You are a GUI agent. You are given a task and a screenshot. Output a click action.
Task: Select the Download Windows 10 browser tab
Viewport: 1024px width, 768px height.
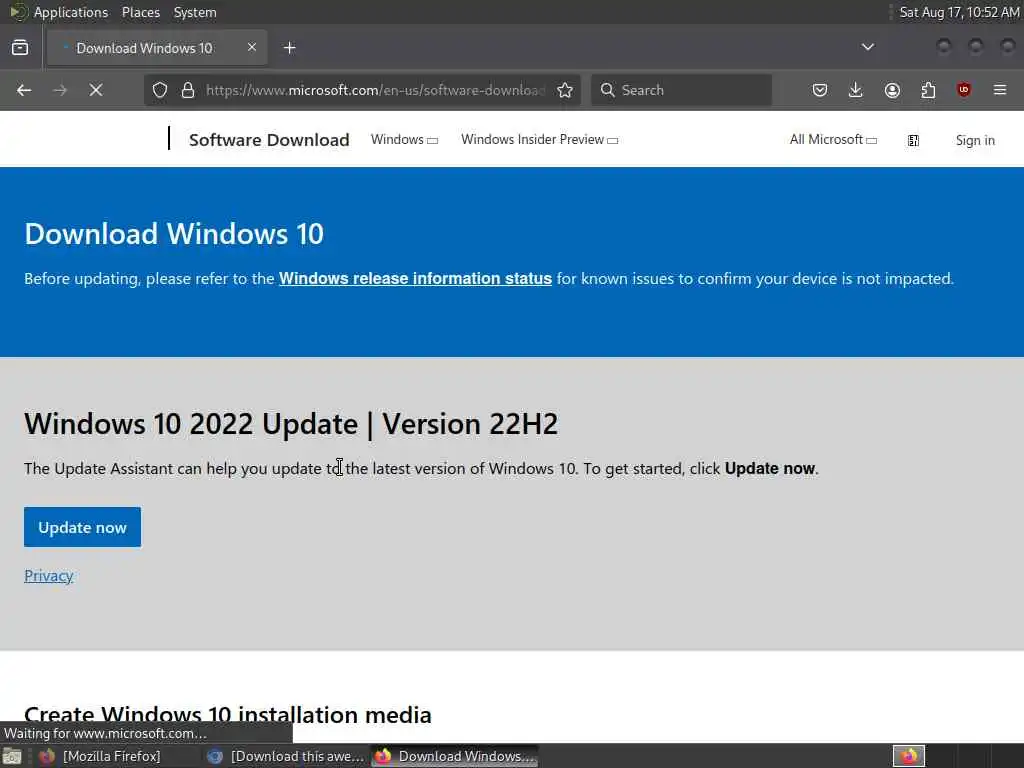[x=157, y=48]
